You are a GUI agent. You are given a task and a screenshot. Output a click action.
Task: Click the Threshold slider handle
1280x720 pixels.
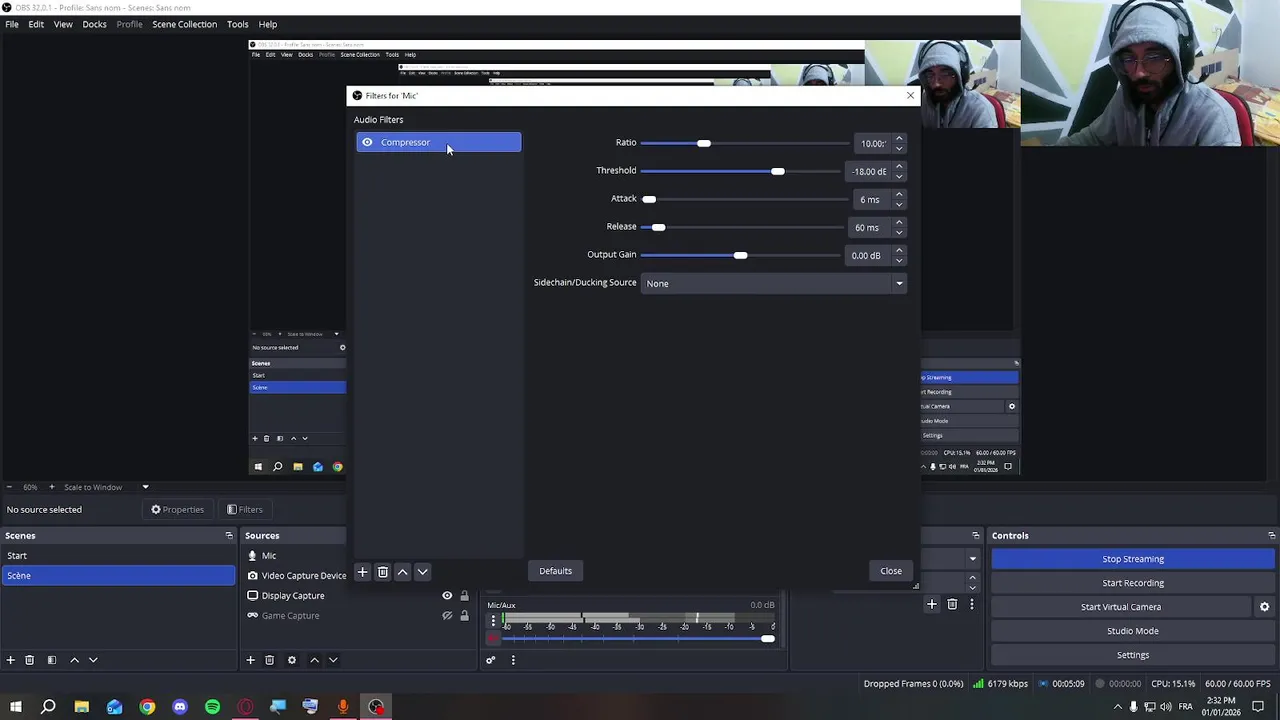click(x=778, y=171)
